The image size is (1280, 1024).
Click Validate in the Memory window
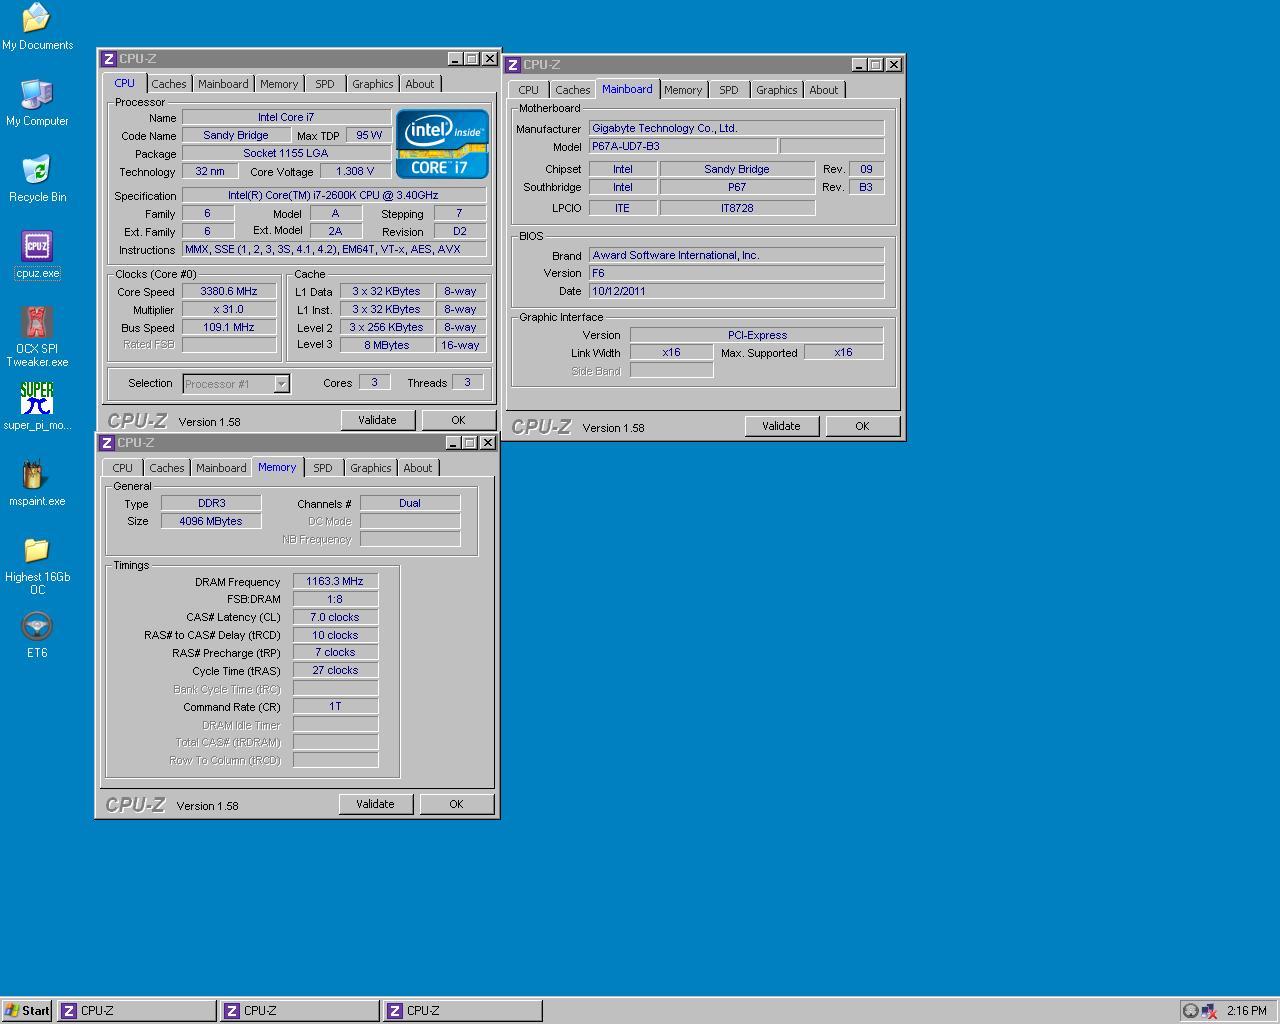click(376, 804)
